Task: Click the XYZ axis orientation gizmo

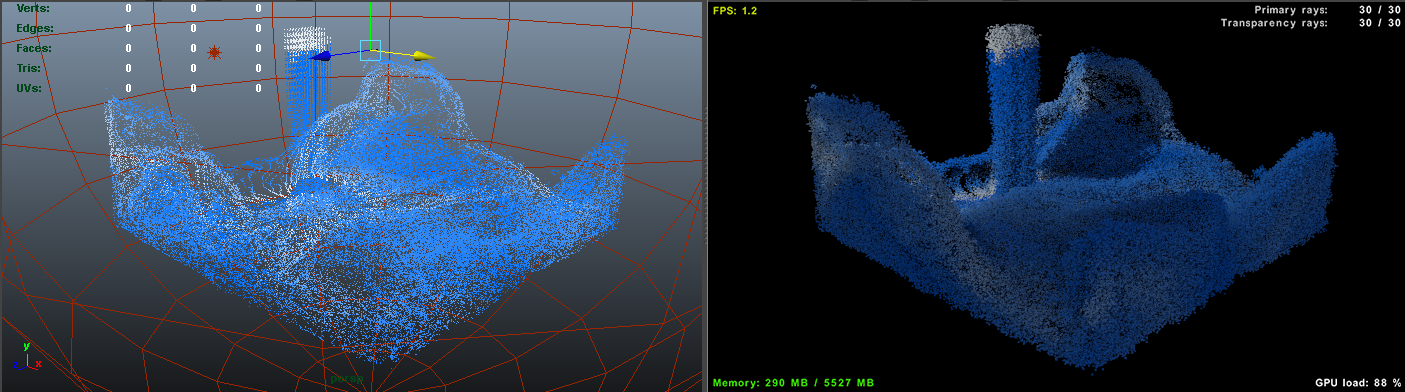Action: pos(28,355)
